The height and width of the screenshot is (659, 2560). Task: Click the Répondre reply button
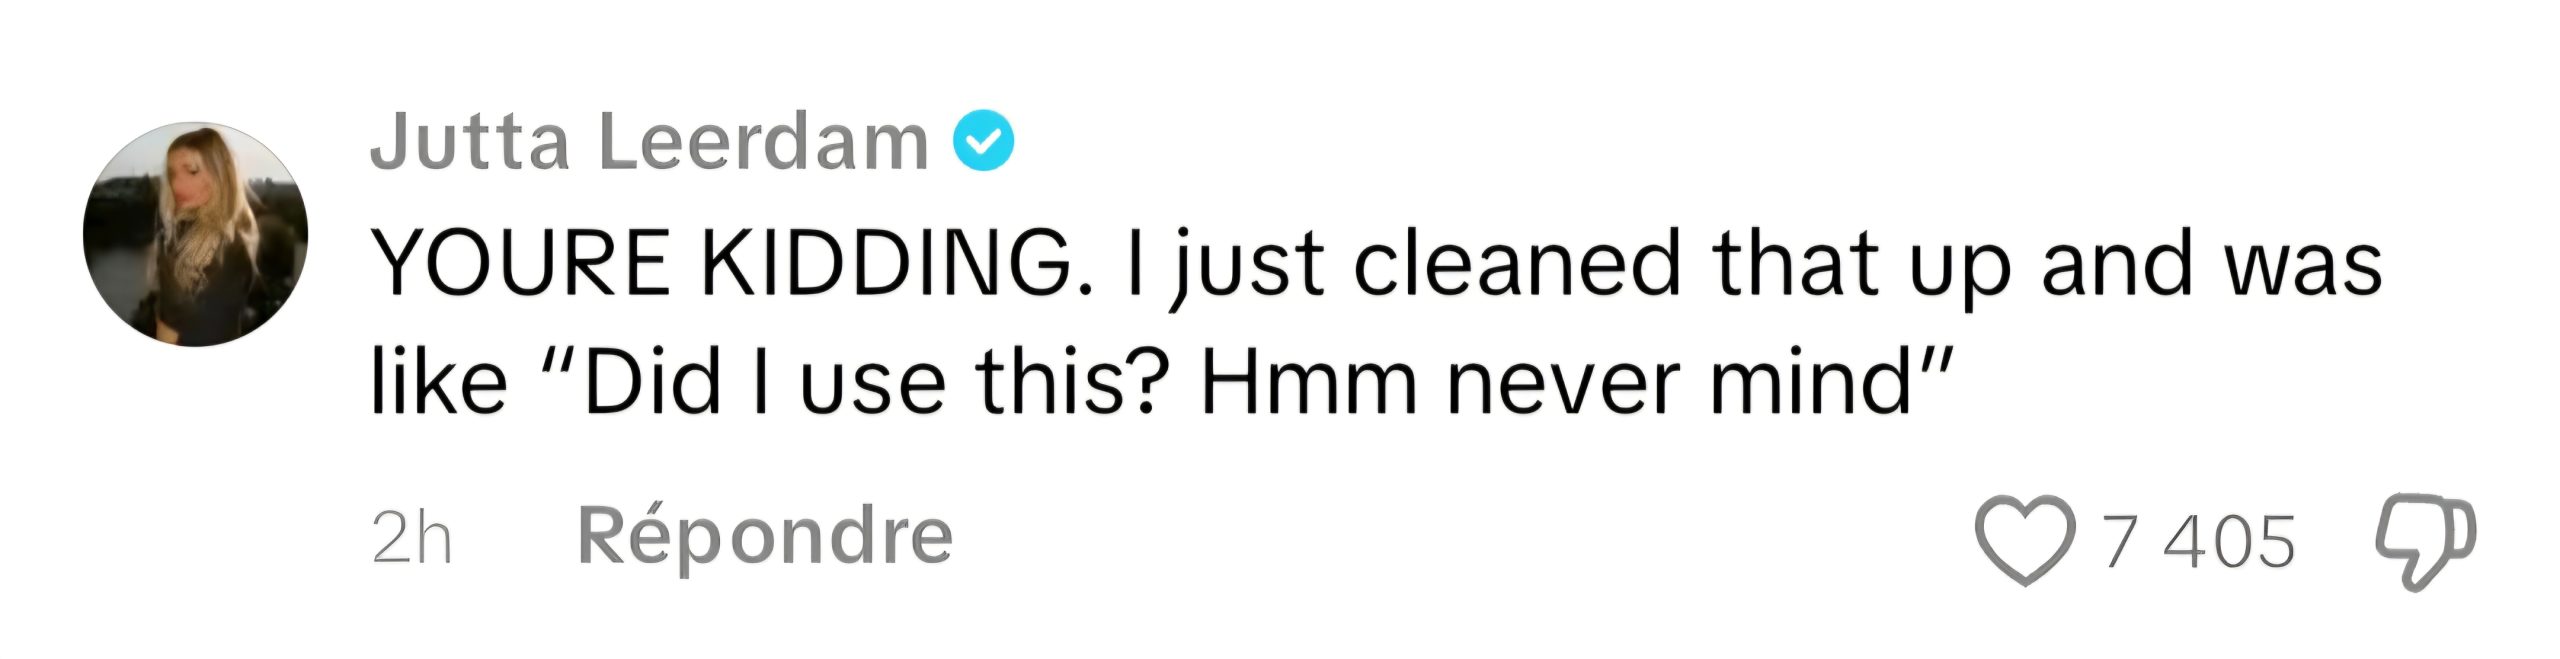point(765,538)
